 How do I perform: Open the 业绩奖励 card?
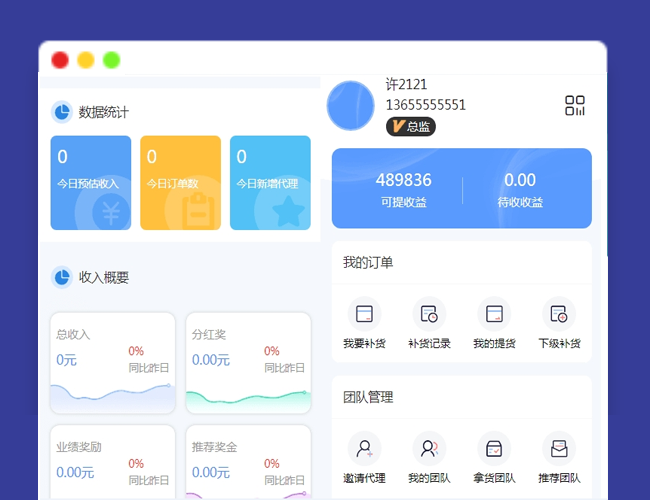coord(113,462)
